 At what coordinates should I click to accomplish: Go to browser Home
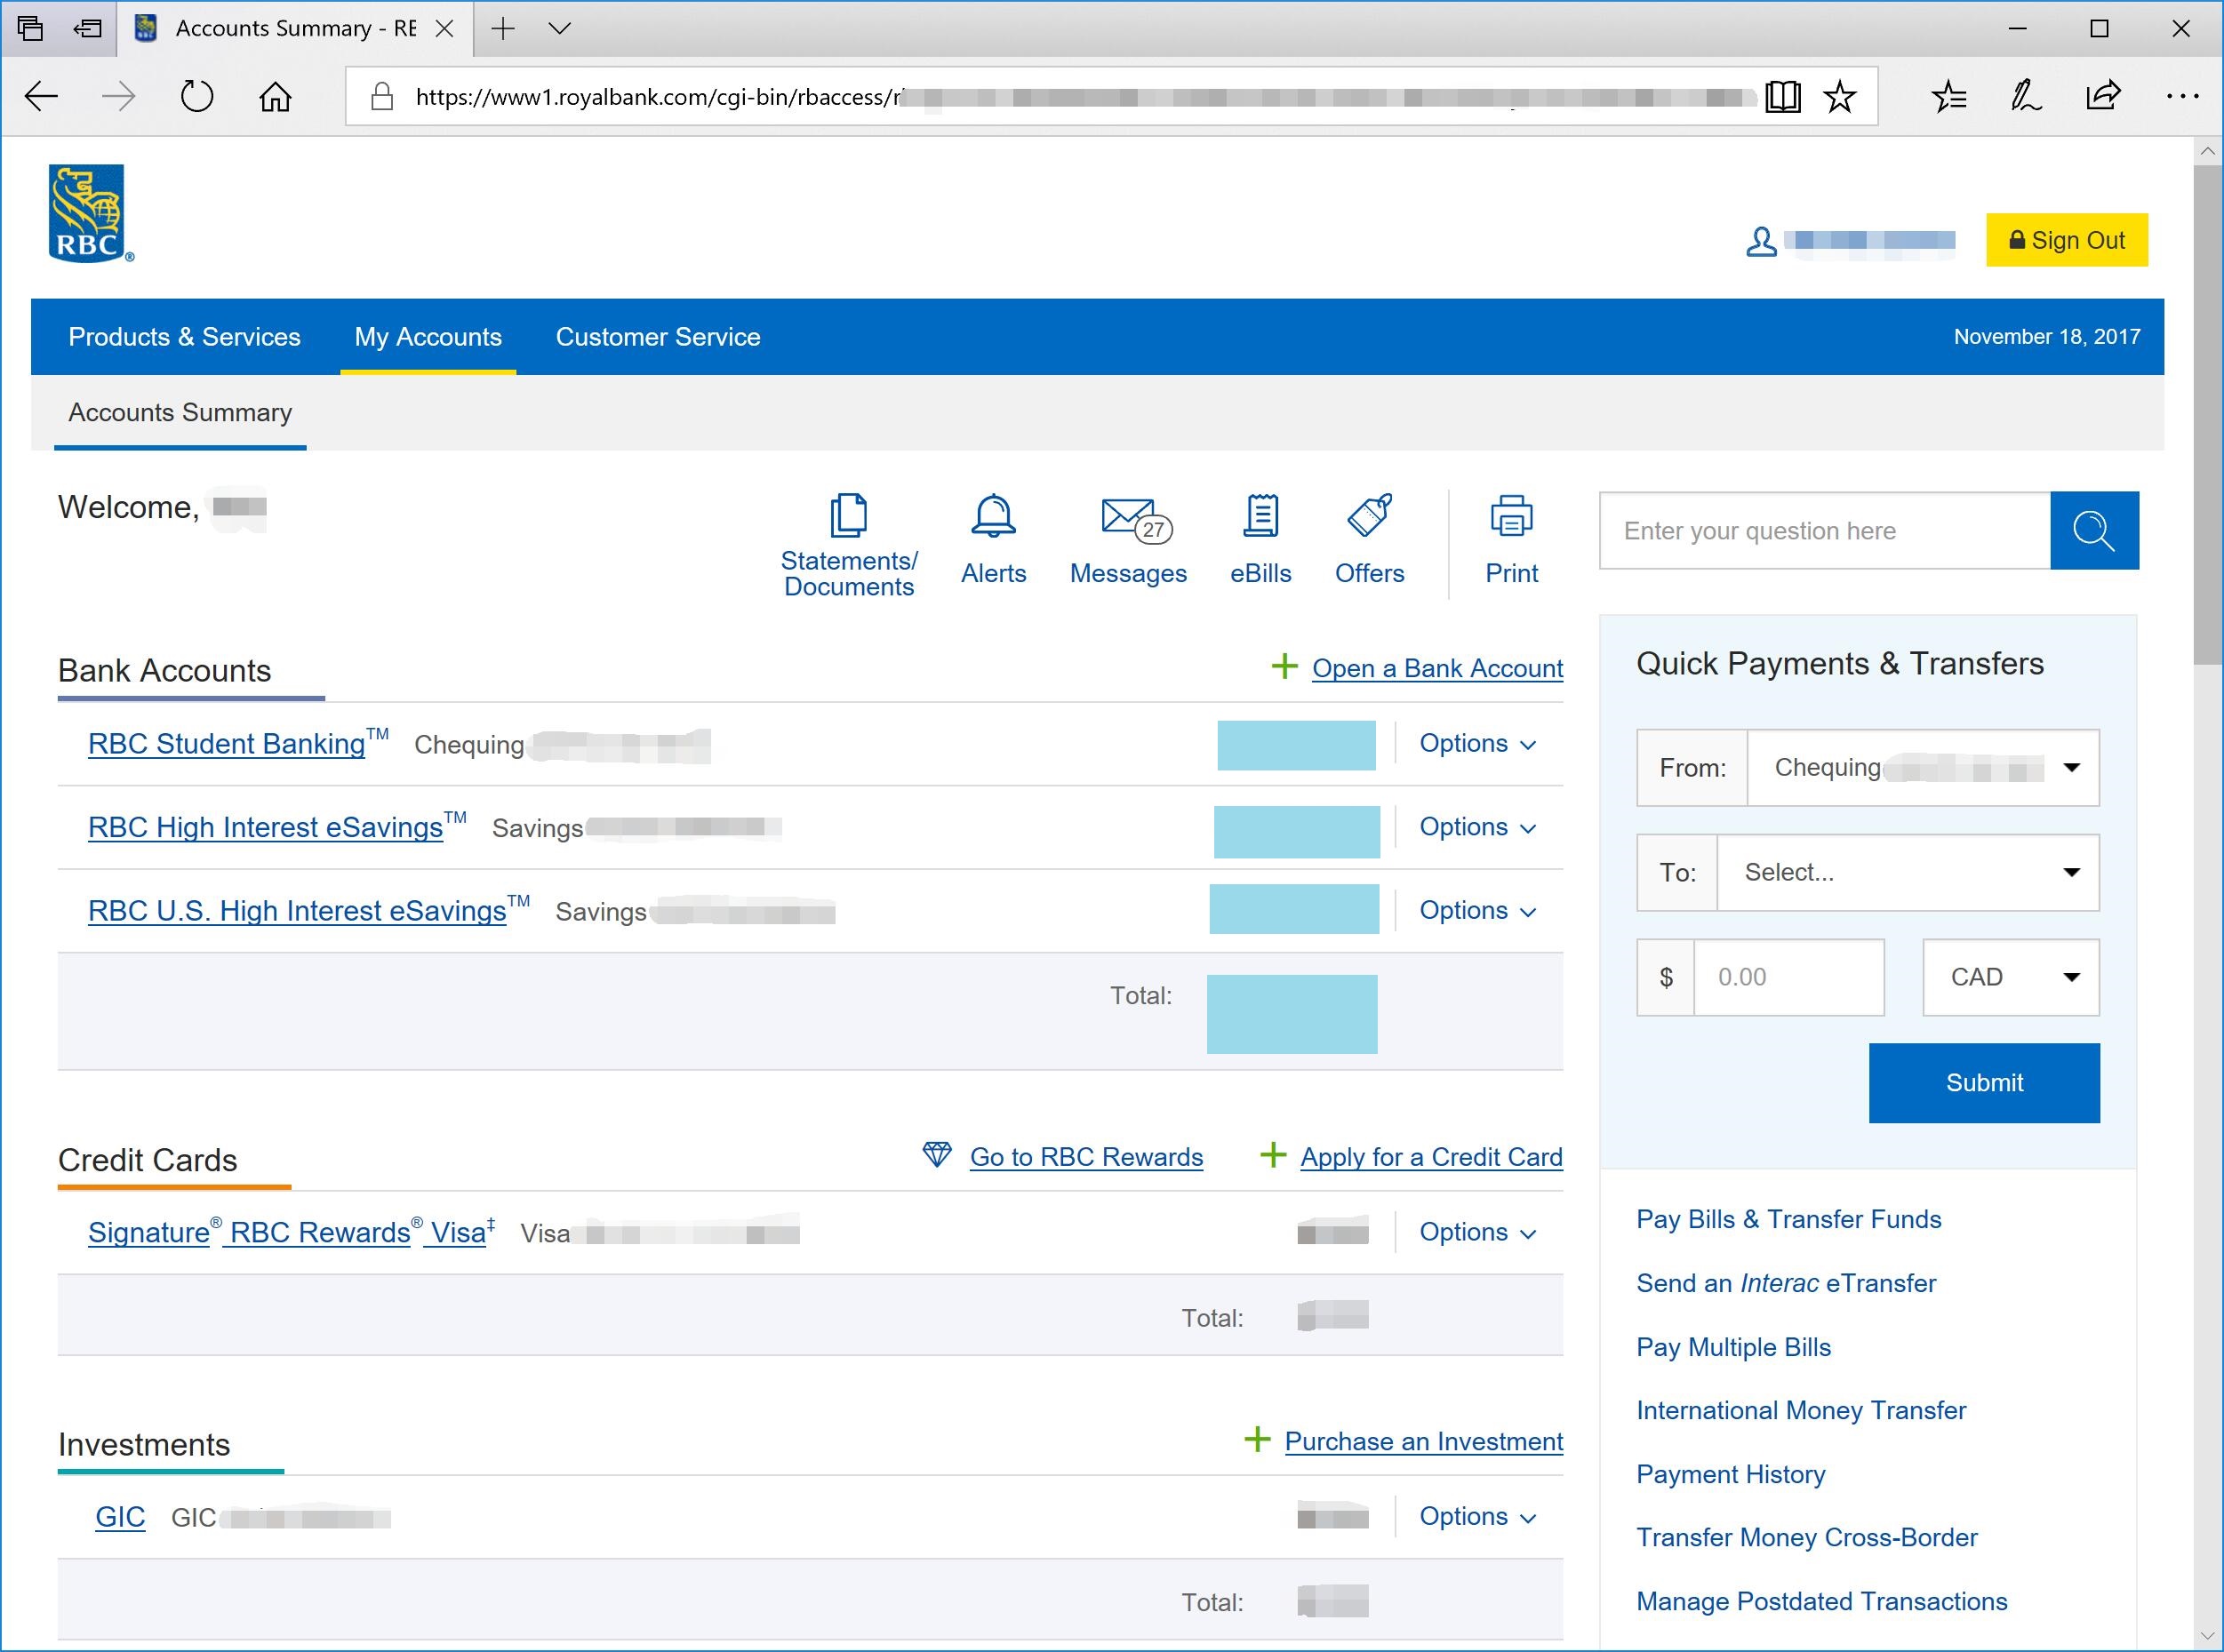[275, 97]
